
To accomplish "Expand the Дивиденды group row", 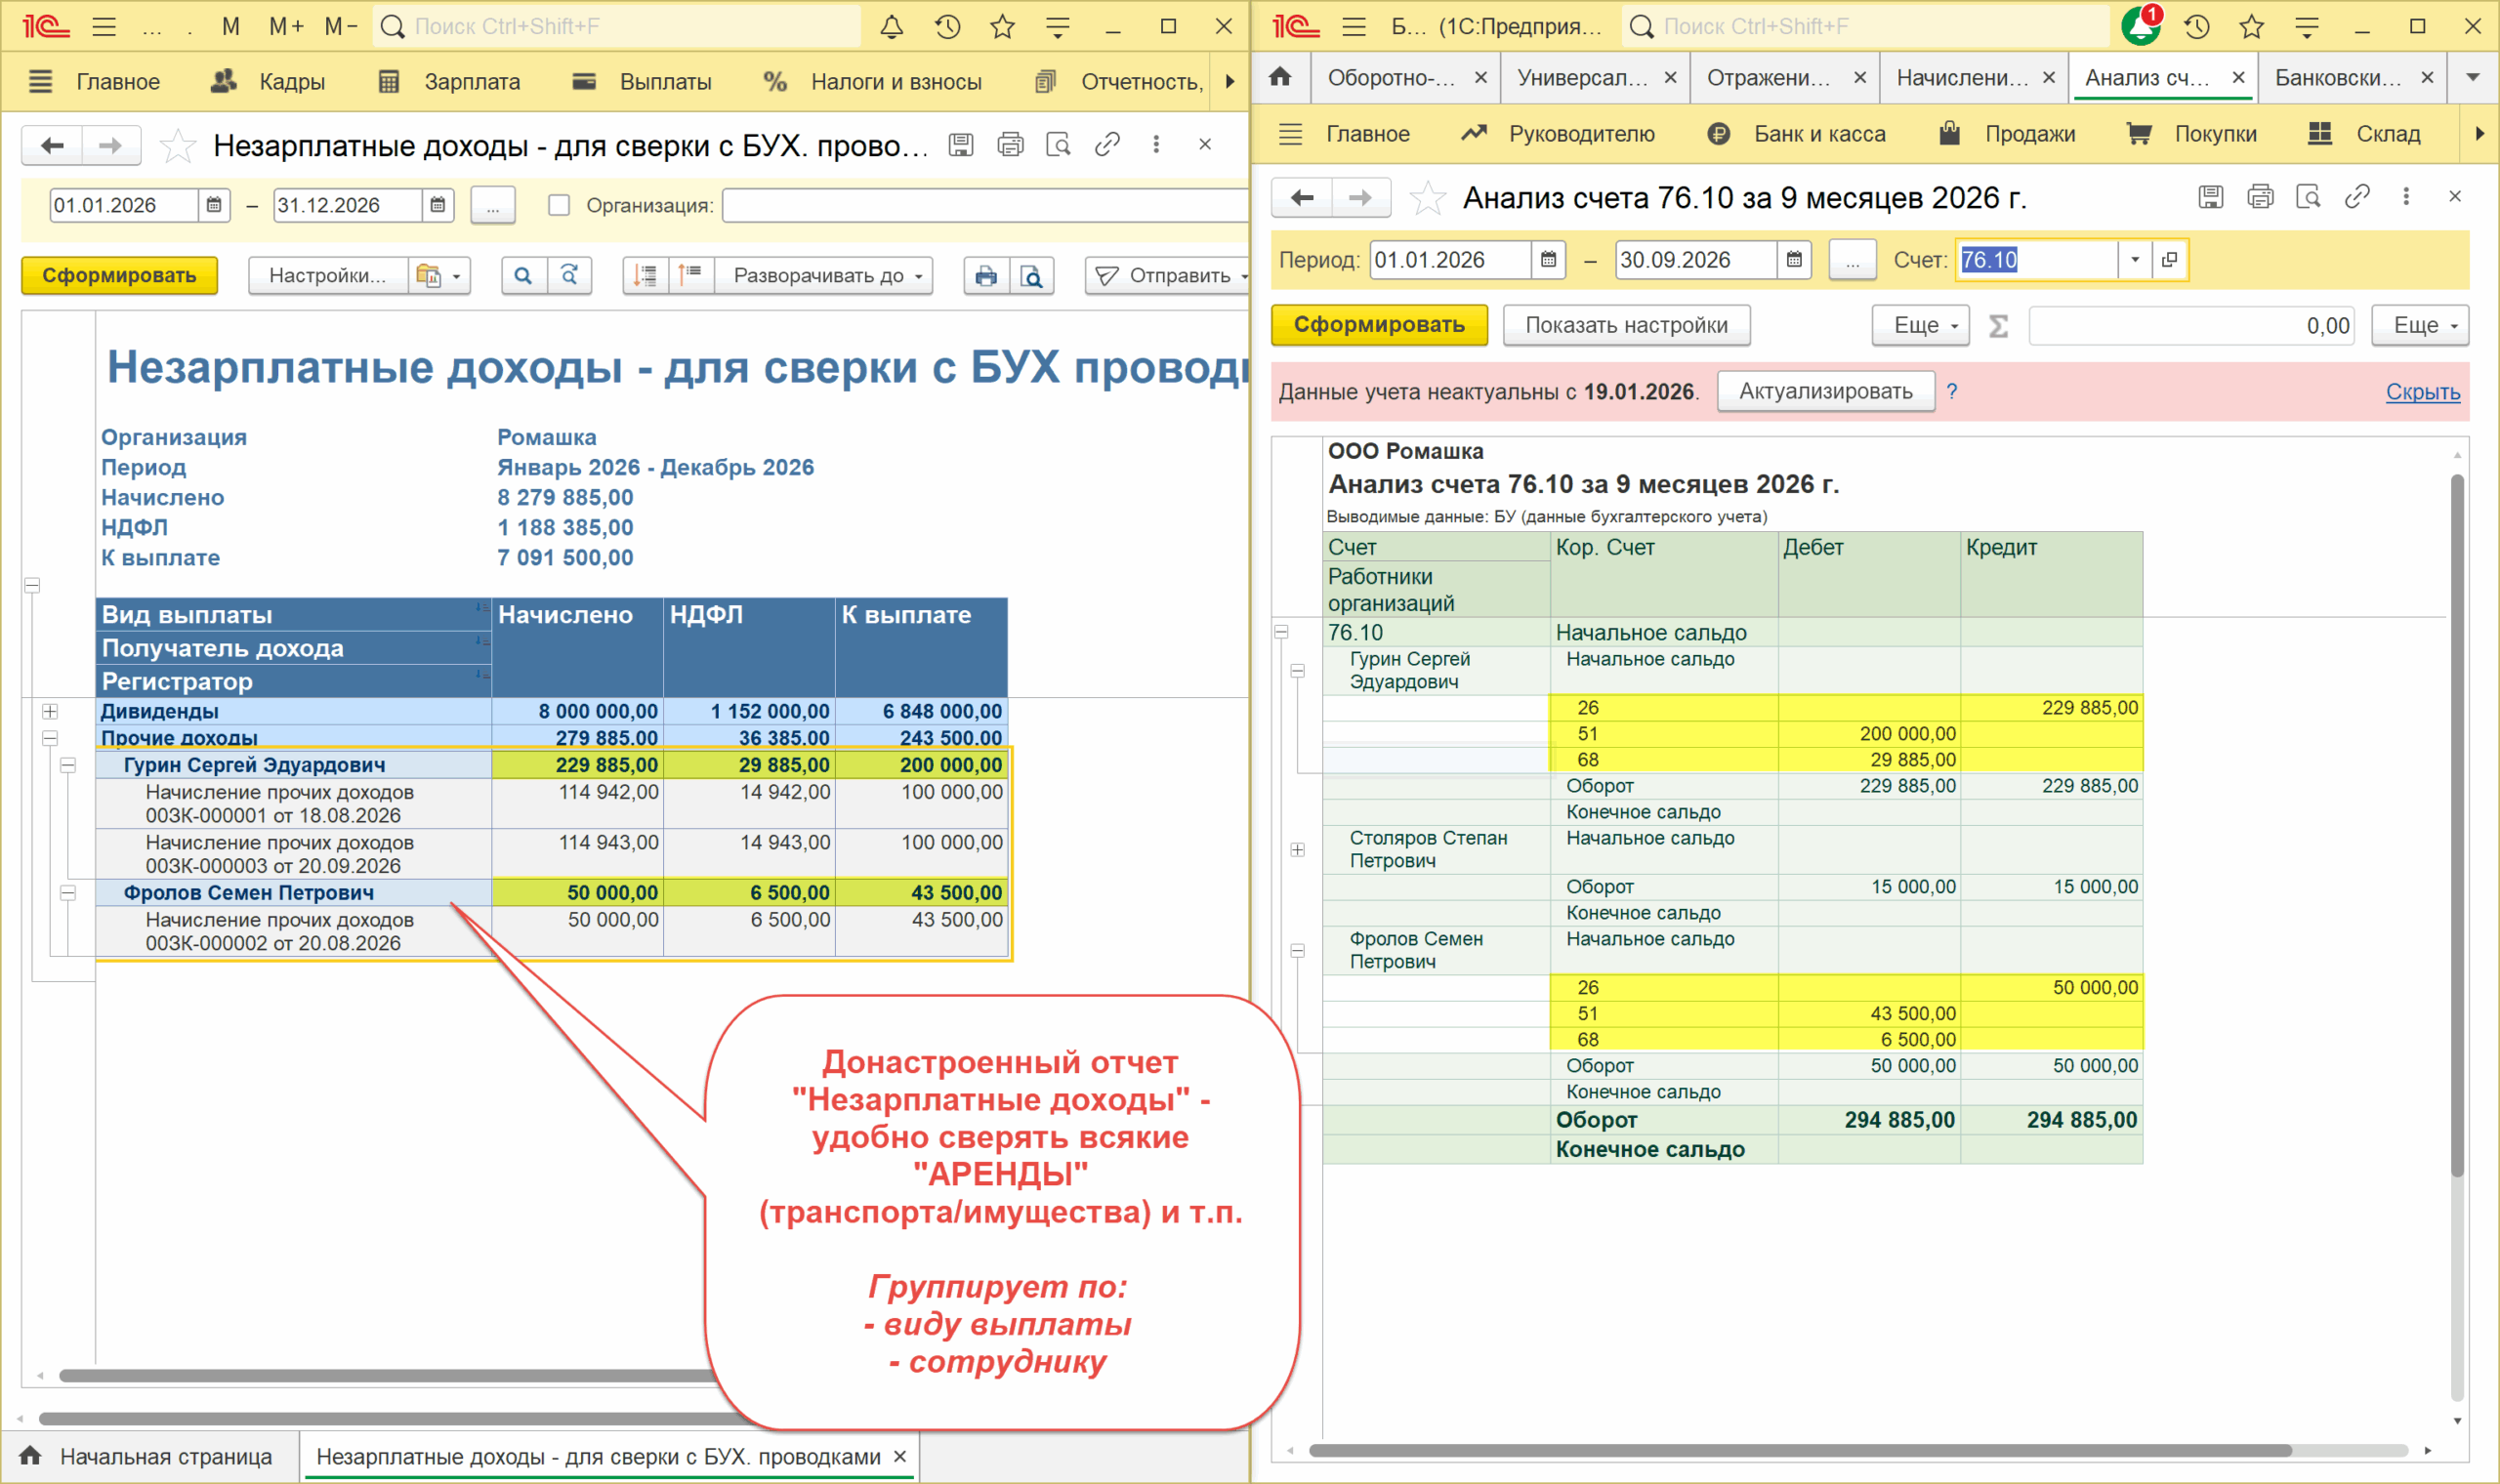I will [50, 711].
